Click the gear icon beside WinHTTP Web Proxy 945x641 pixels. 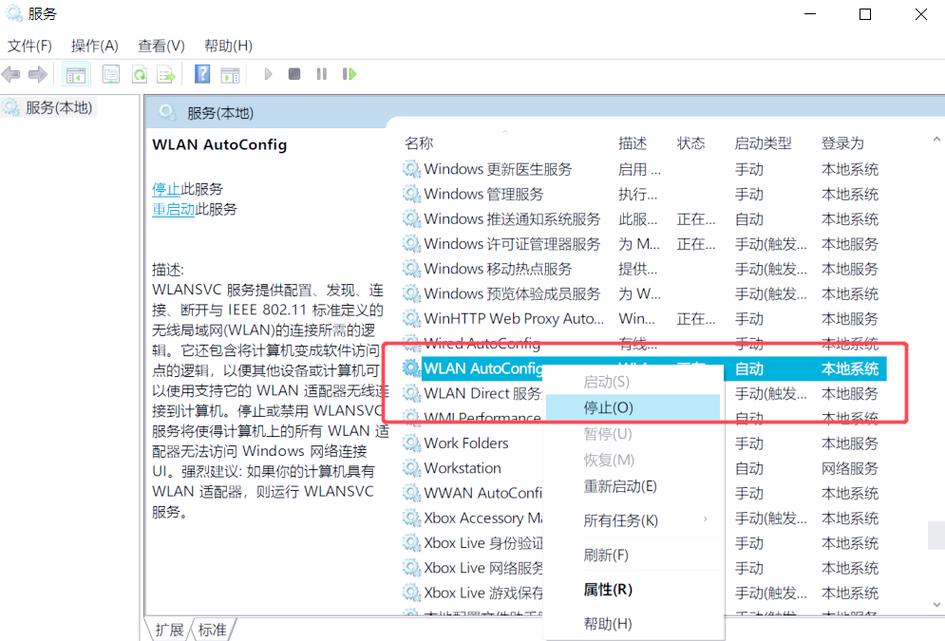(412, 319)
